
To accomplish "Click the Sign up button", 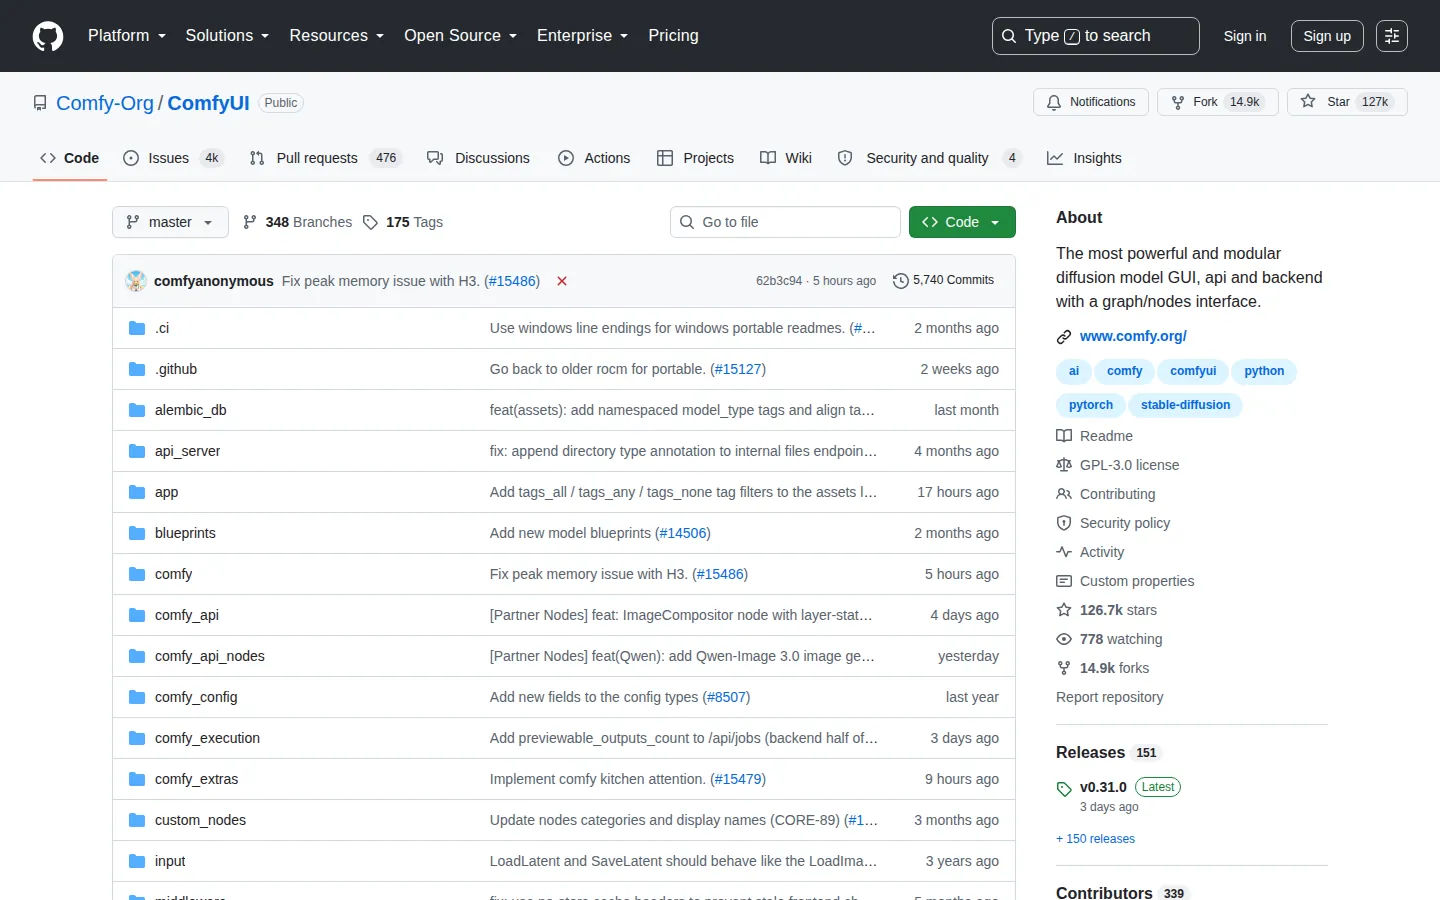I will 1327,36.
